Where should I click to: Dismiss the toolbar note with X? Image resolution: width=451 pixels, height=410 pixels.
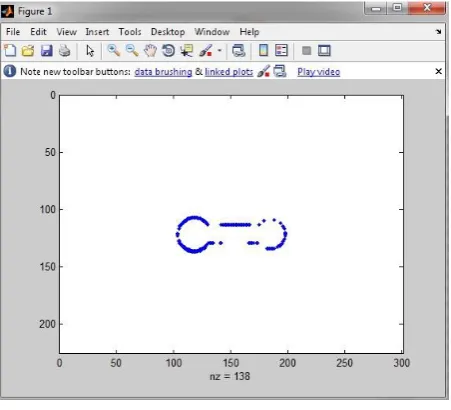tap(439, 71)
